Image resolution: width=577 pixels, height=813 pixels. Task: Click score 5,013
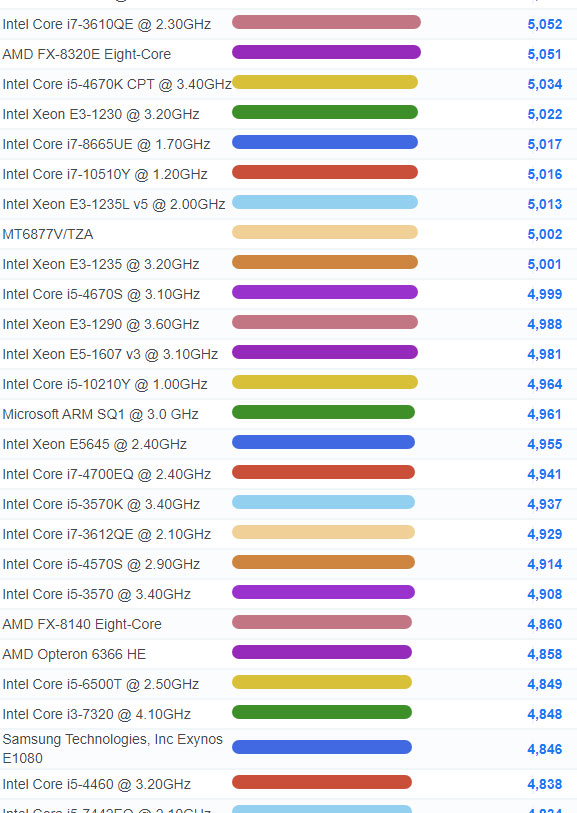point(544,205)
